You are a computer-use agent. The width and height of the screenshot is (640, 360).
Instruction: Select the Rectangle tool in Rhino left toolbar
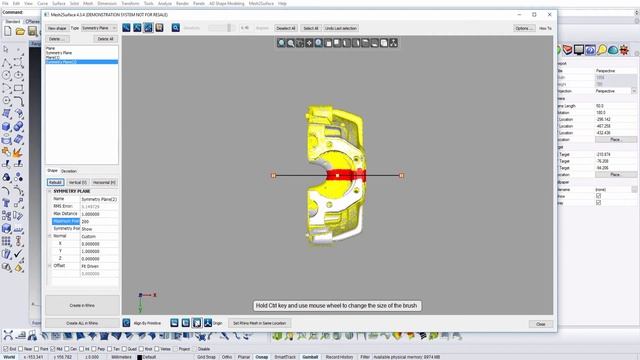click(18, 88)
